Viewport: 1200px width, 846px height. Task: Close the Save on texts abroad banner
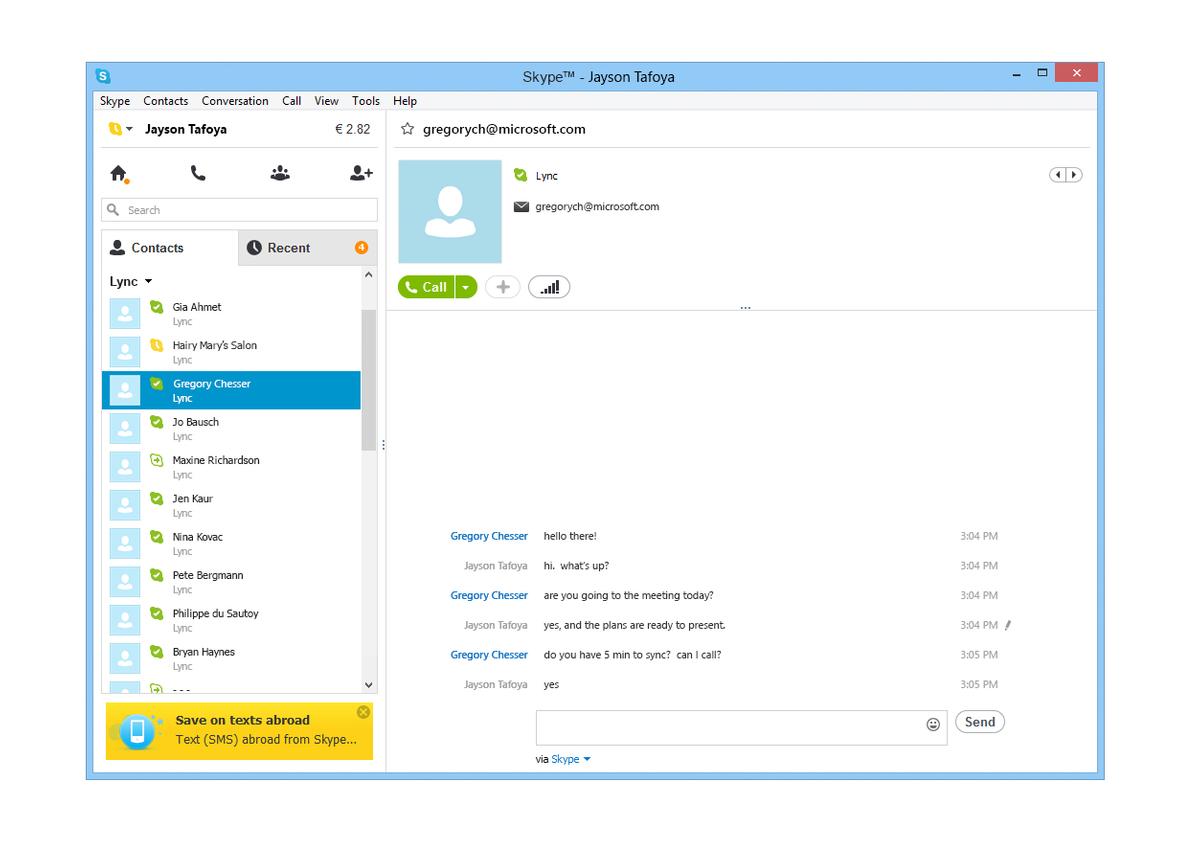363,712
